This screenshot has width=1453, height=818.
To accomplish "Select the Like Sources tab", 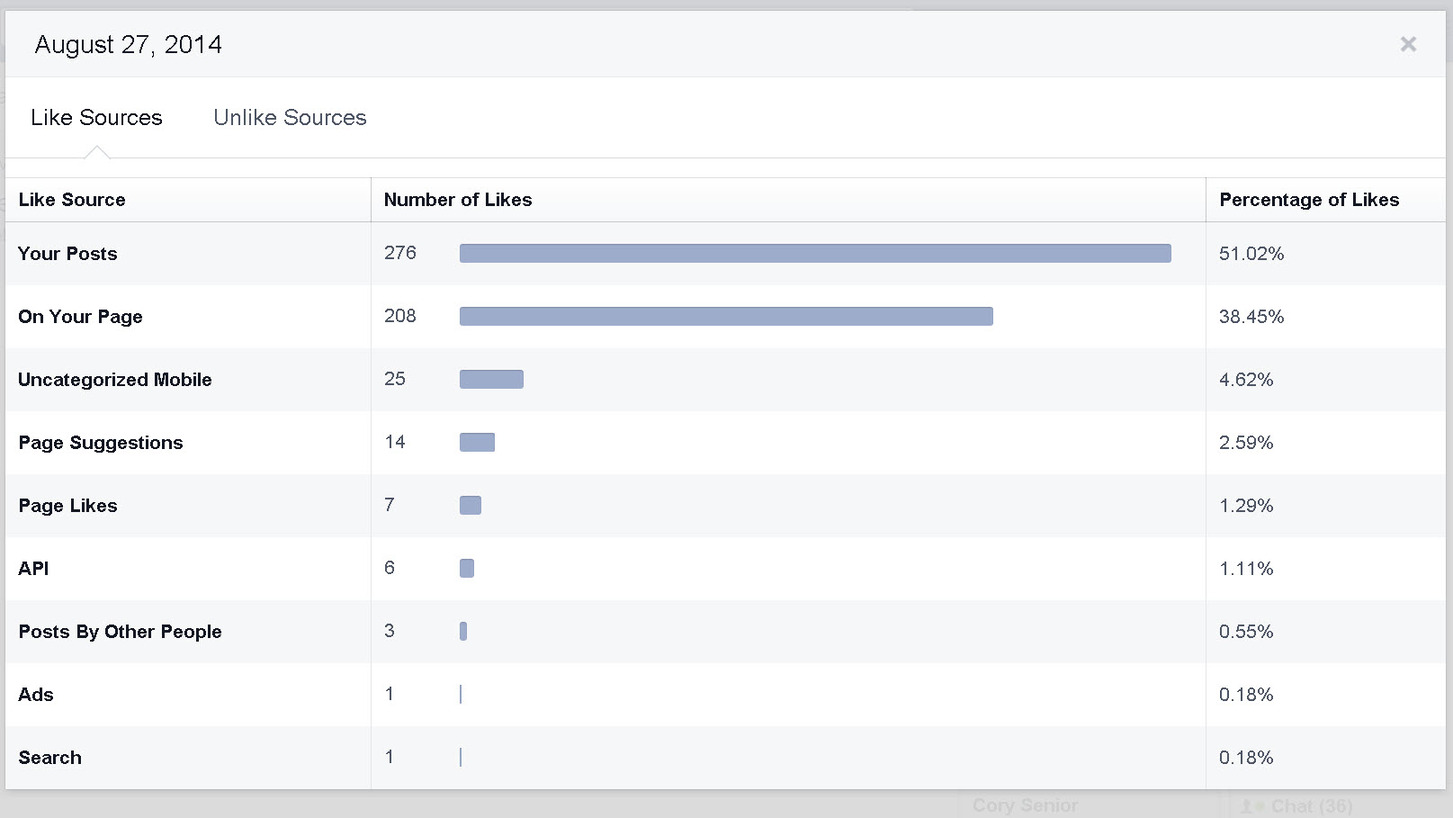I will (96, 117).
